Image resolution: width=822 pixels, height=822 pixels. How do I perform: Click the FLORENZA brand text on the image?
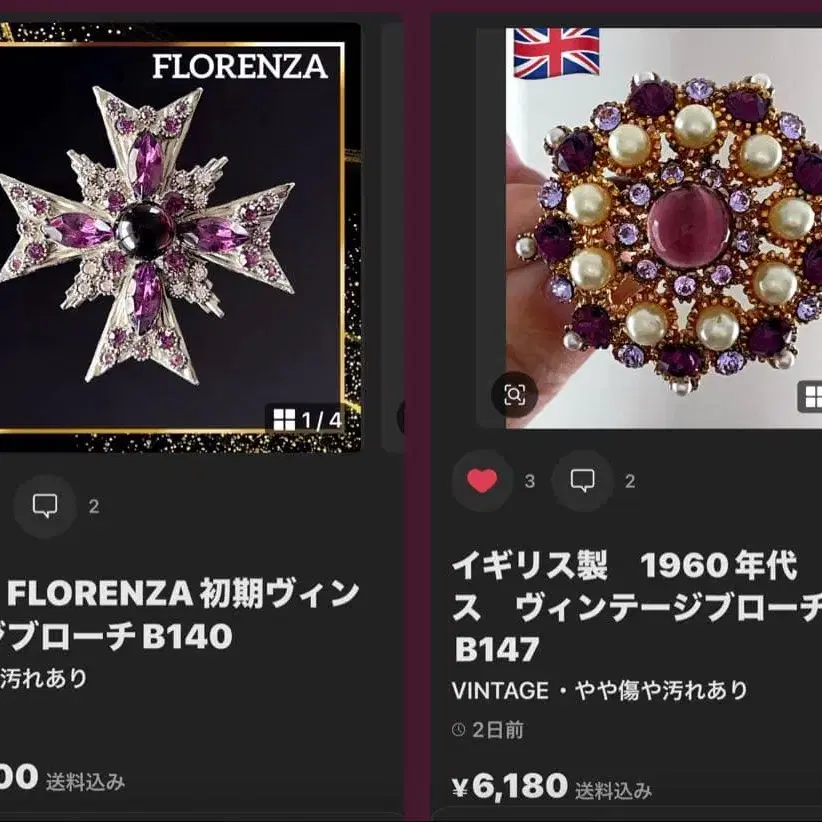pyautogui.click(x=240, y=67)
